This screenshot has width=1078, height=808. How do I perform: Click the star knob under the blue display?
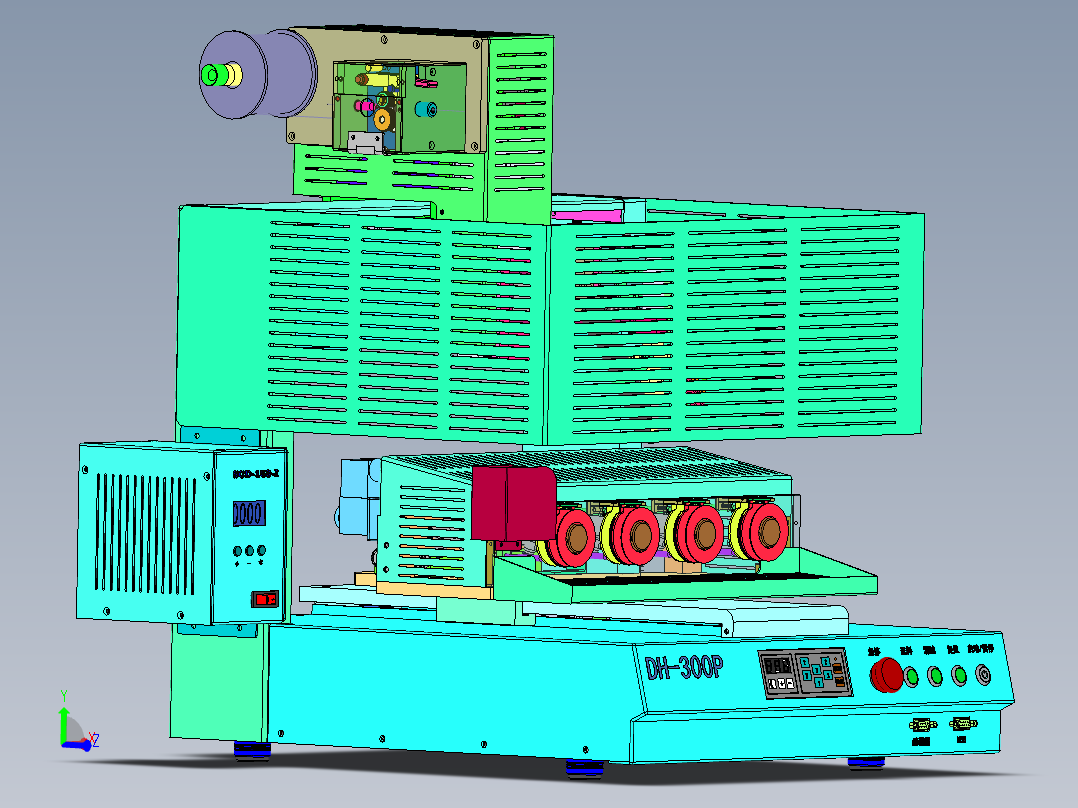click(x=261, y=551)
